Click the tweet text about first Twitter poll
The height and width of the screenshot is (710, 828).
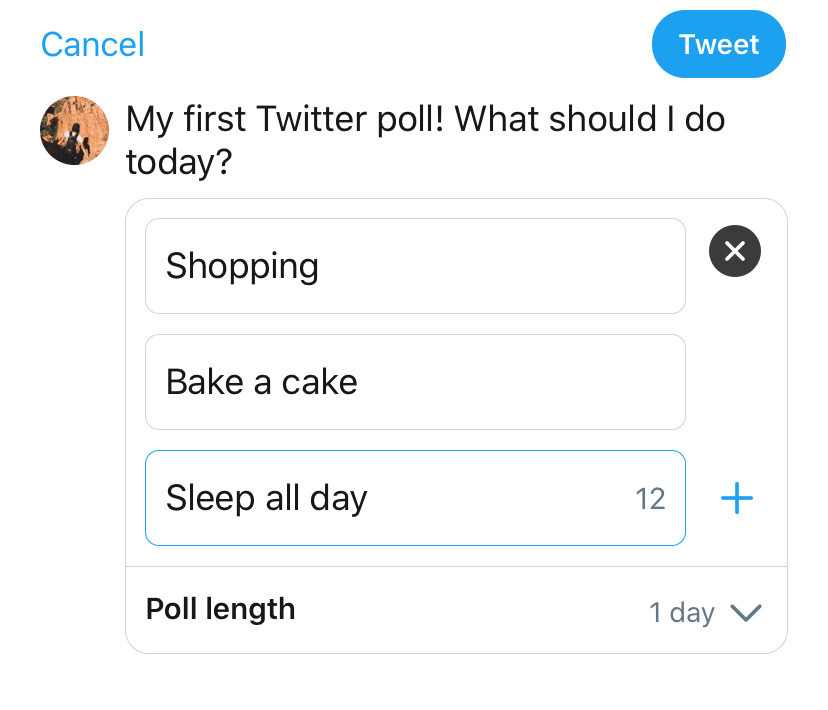pos(425,140)
